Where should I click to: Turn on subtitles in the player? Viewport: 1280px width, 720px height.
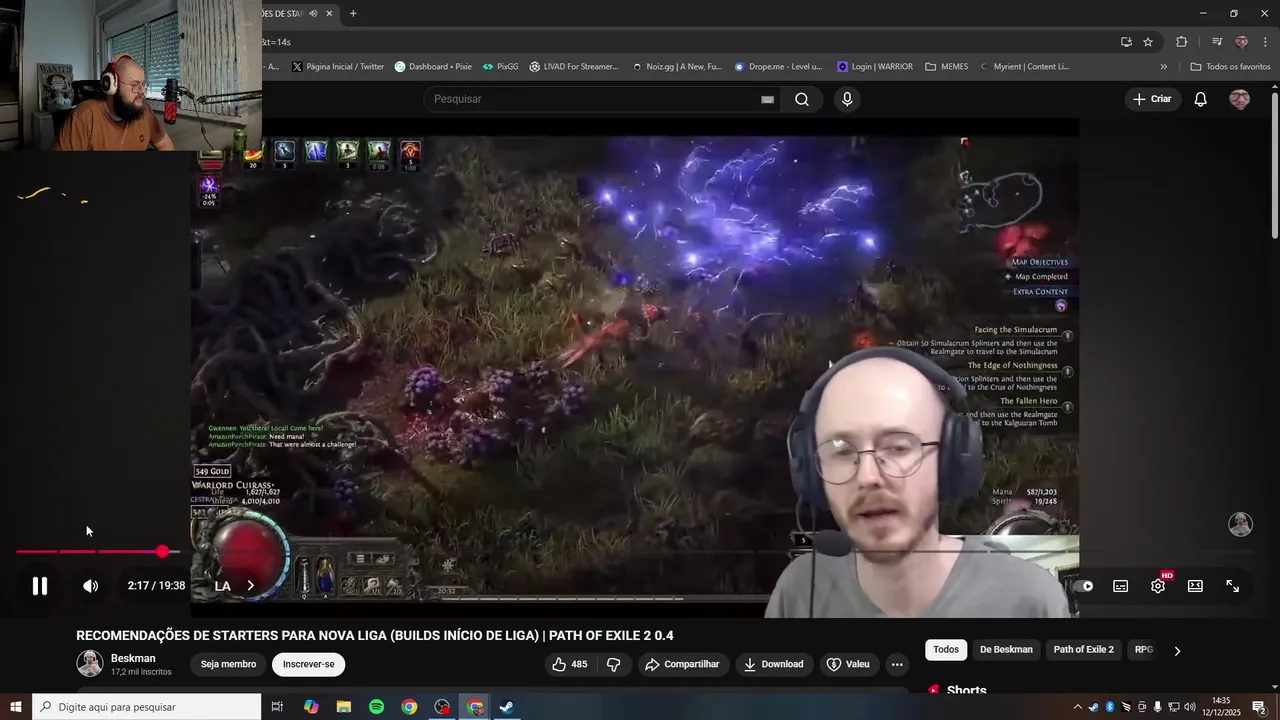pyautogui.click(x=1121, y=586)
